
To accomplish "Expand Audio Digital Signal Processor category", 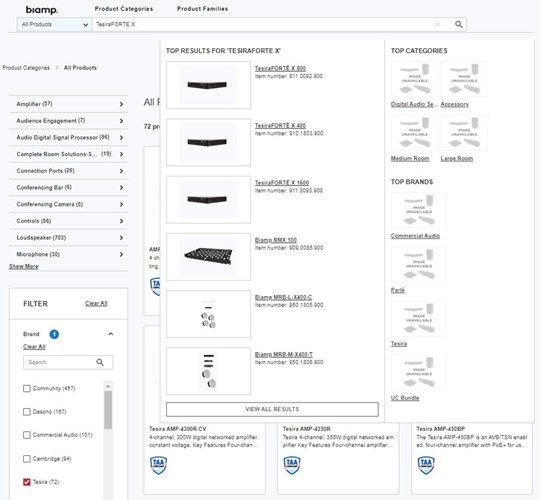I will coord(68,137).
